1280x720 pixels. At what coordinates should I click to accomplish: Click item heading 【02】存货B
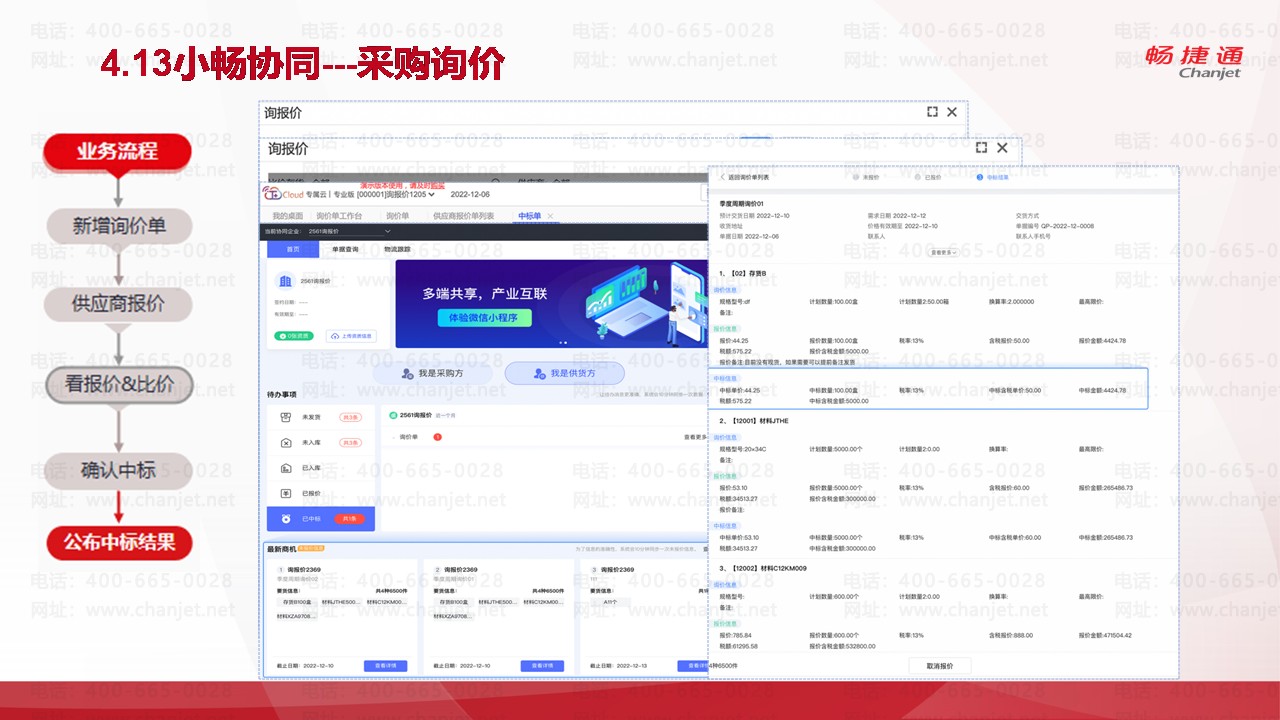coord(742,273)
